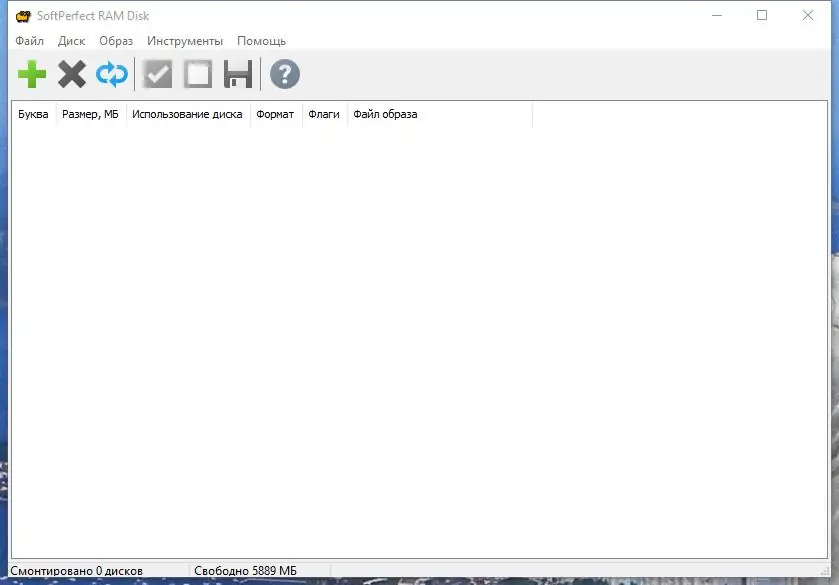Close the SoftPerfect RAM Disk window
Screen dimensions: 839x585
click(808, 16)
